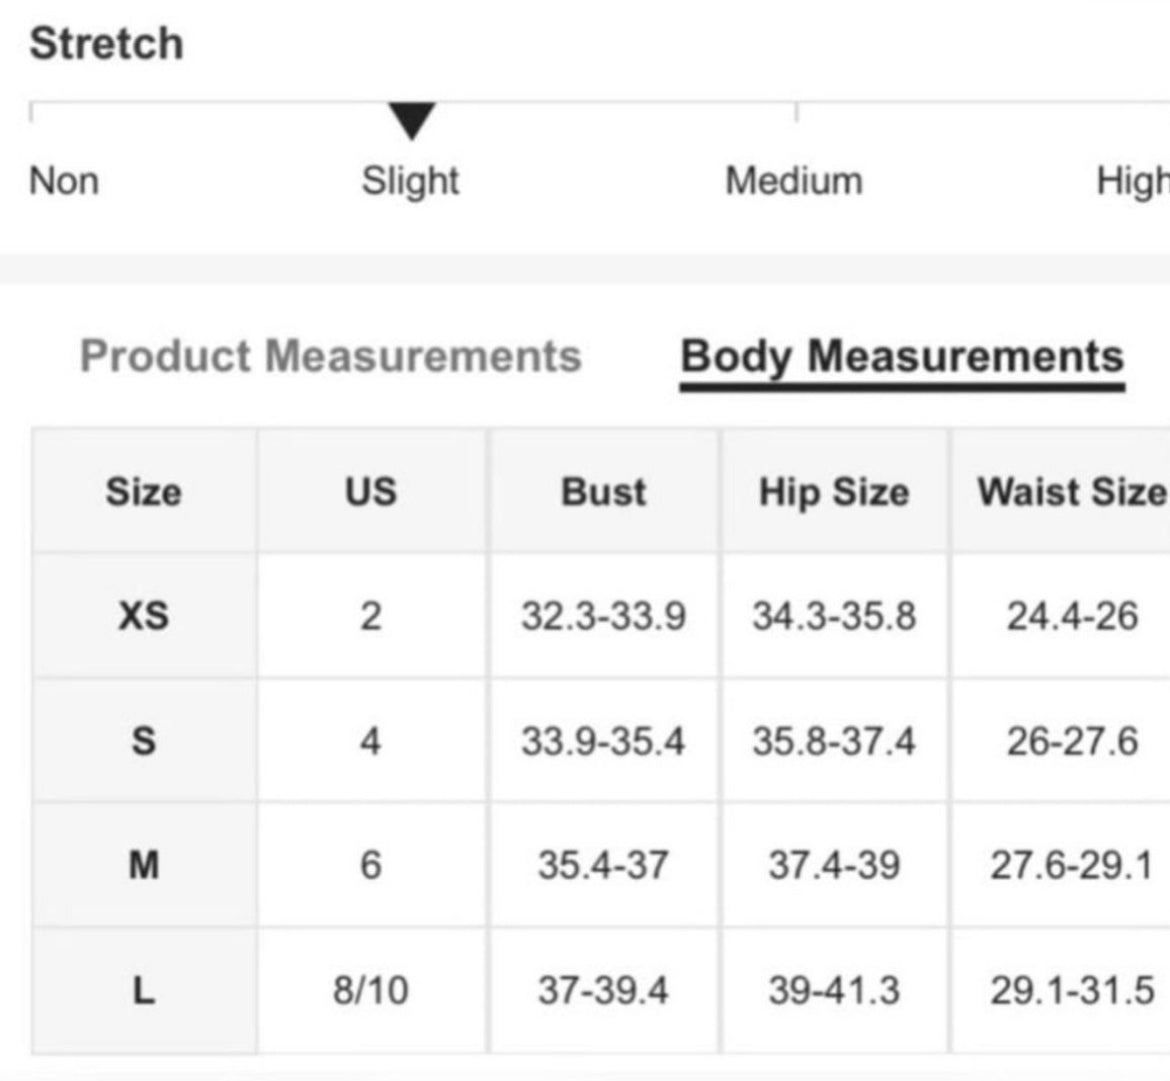Click the Bust column header
This screenshot has width=1170, height=1081.
[x=604, y=492]
